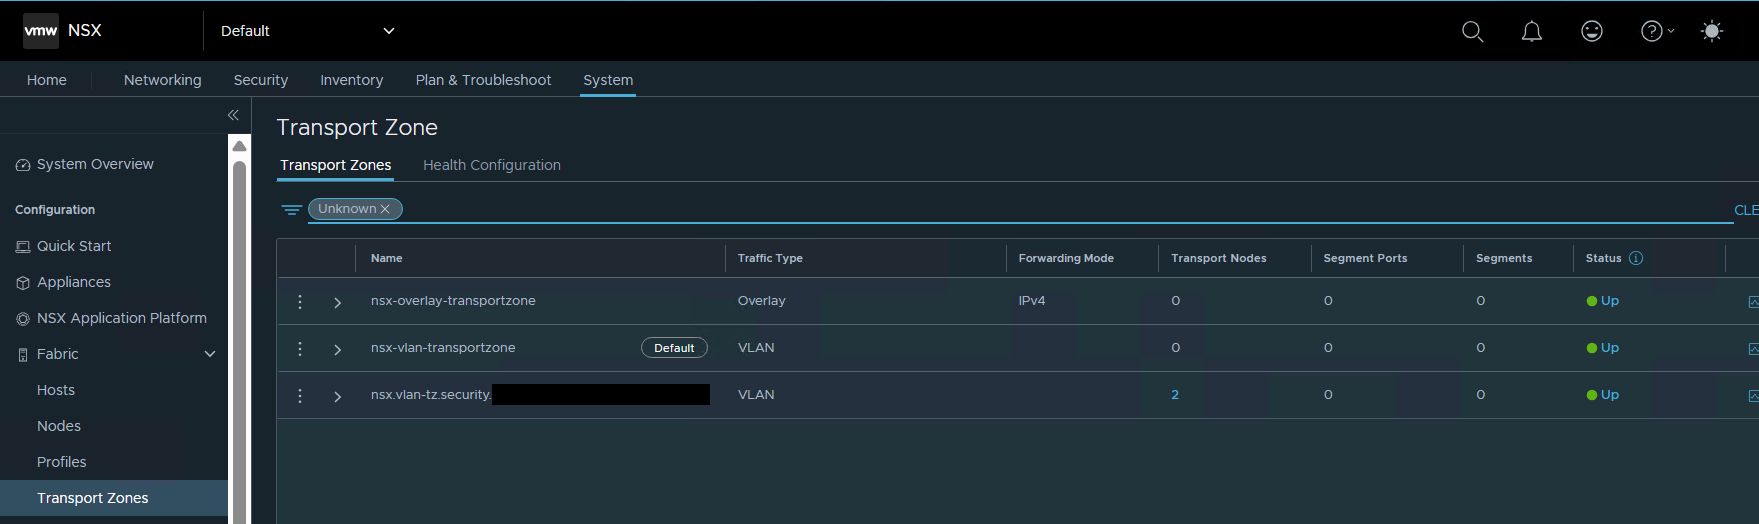Open the Networking menu
This screenshot has width=1759, height=524.
162,80
